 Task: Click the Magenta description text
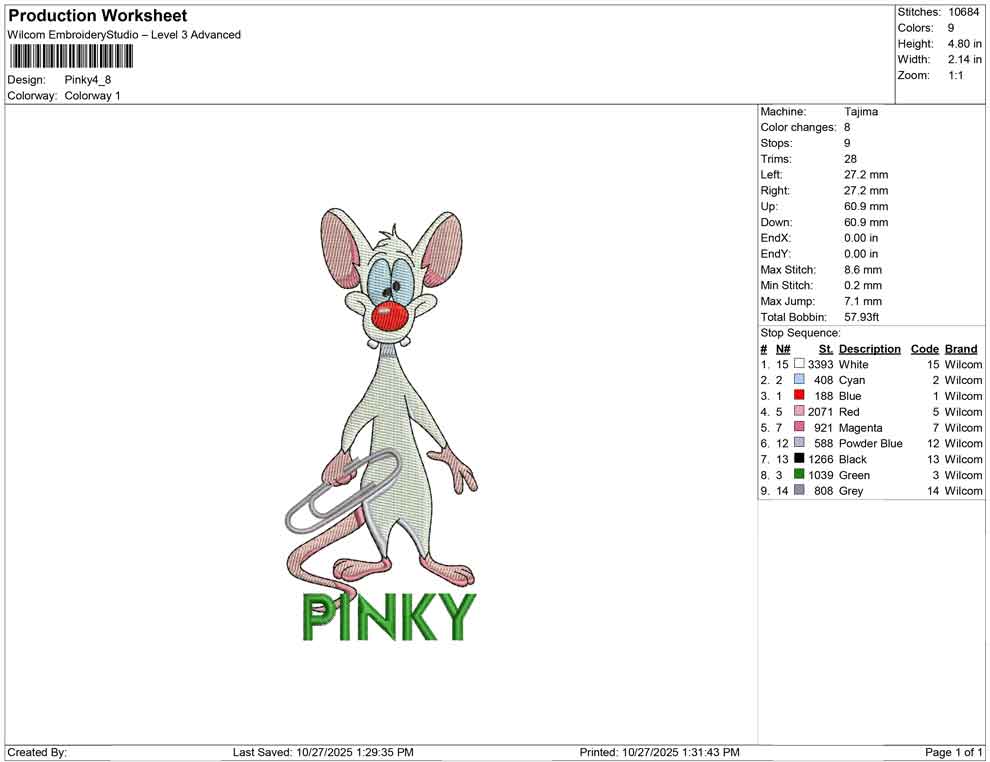coord(861,427)
